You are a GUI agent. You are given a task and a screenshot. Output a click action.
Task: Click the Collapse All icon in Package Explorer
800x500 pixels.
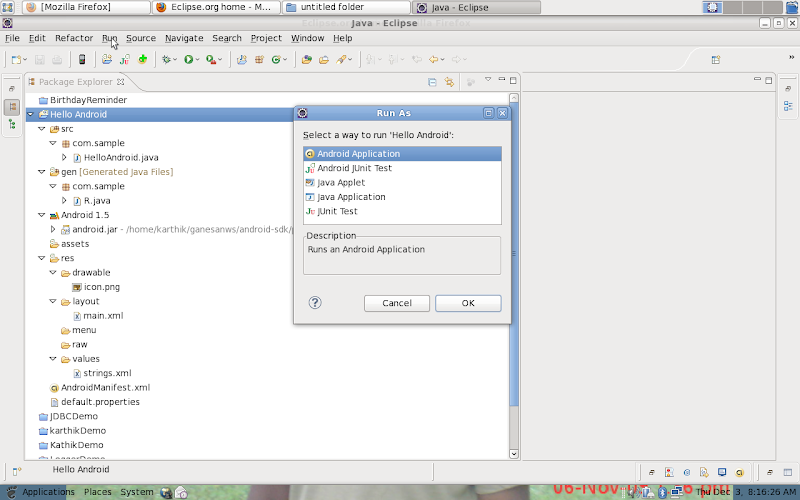tap(432, 82)
